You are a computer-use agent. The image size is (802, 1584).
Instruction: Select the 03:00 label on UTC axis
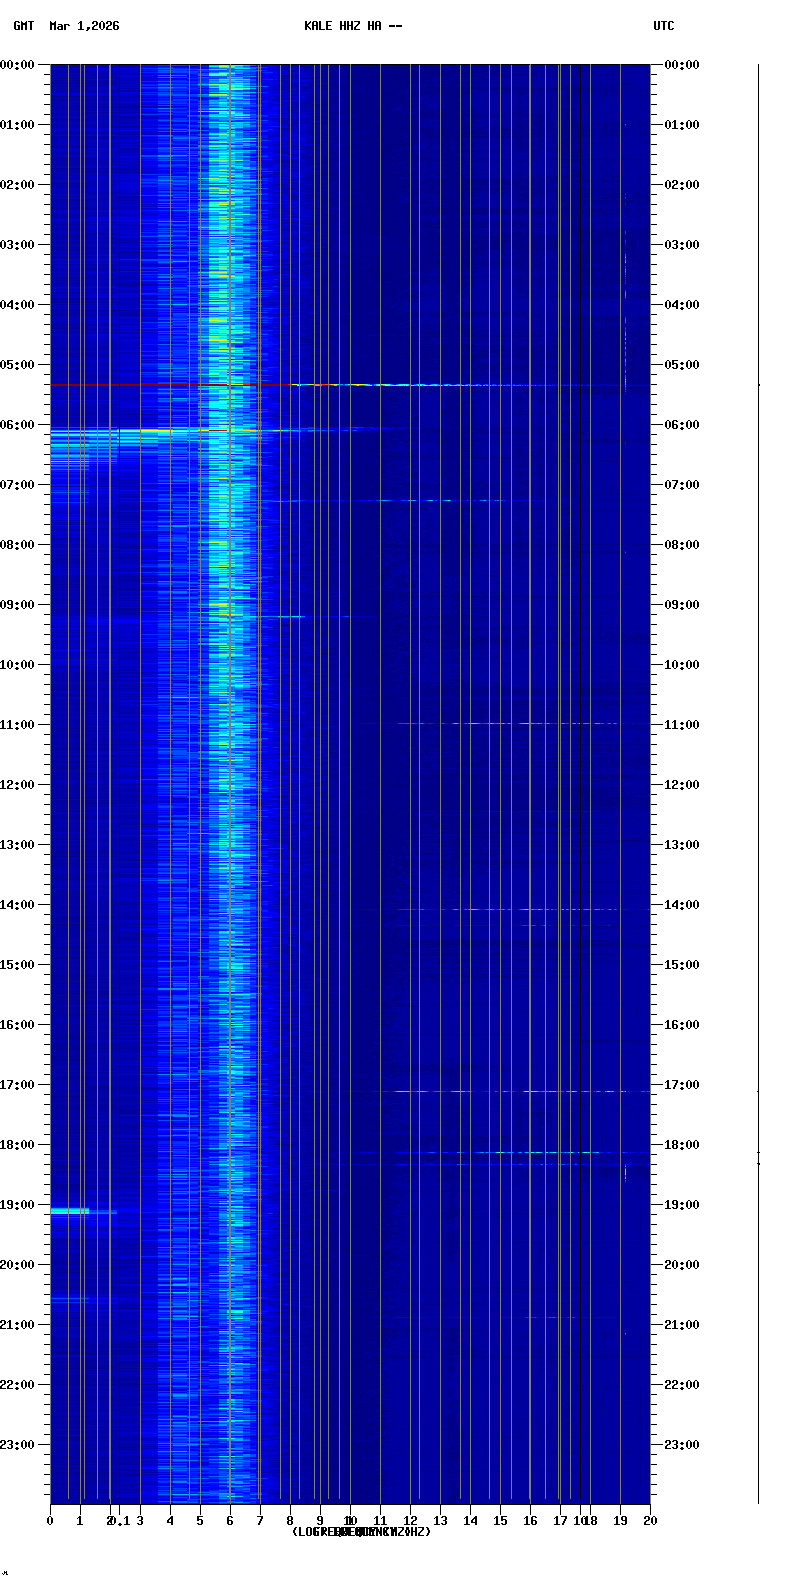[680, 245]
